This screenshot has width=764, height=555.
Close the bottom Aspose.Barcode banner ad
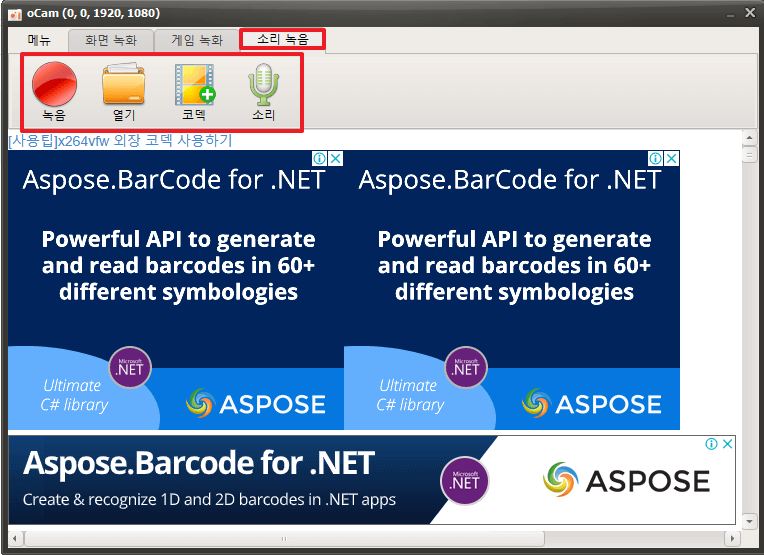click(x=727, y=443)
